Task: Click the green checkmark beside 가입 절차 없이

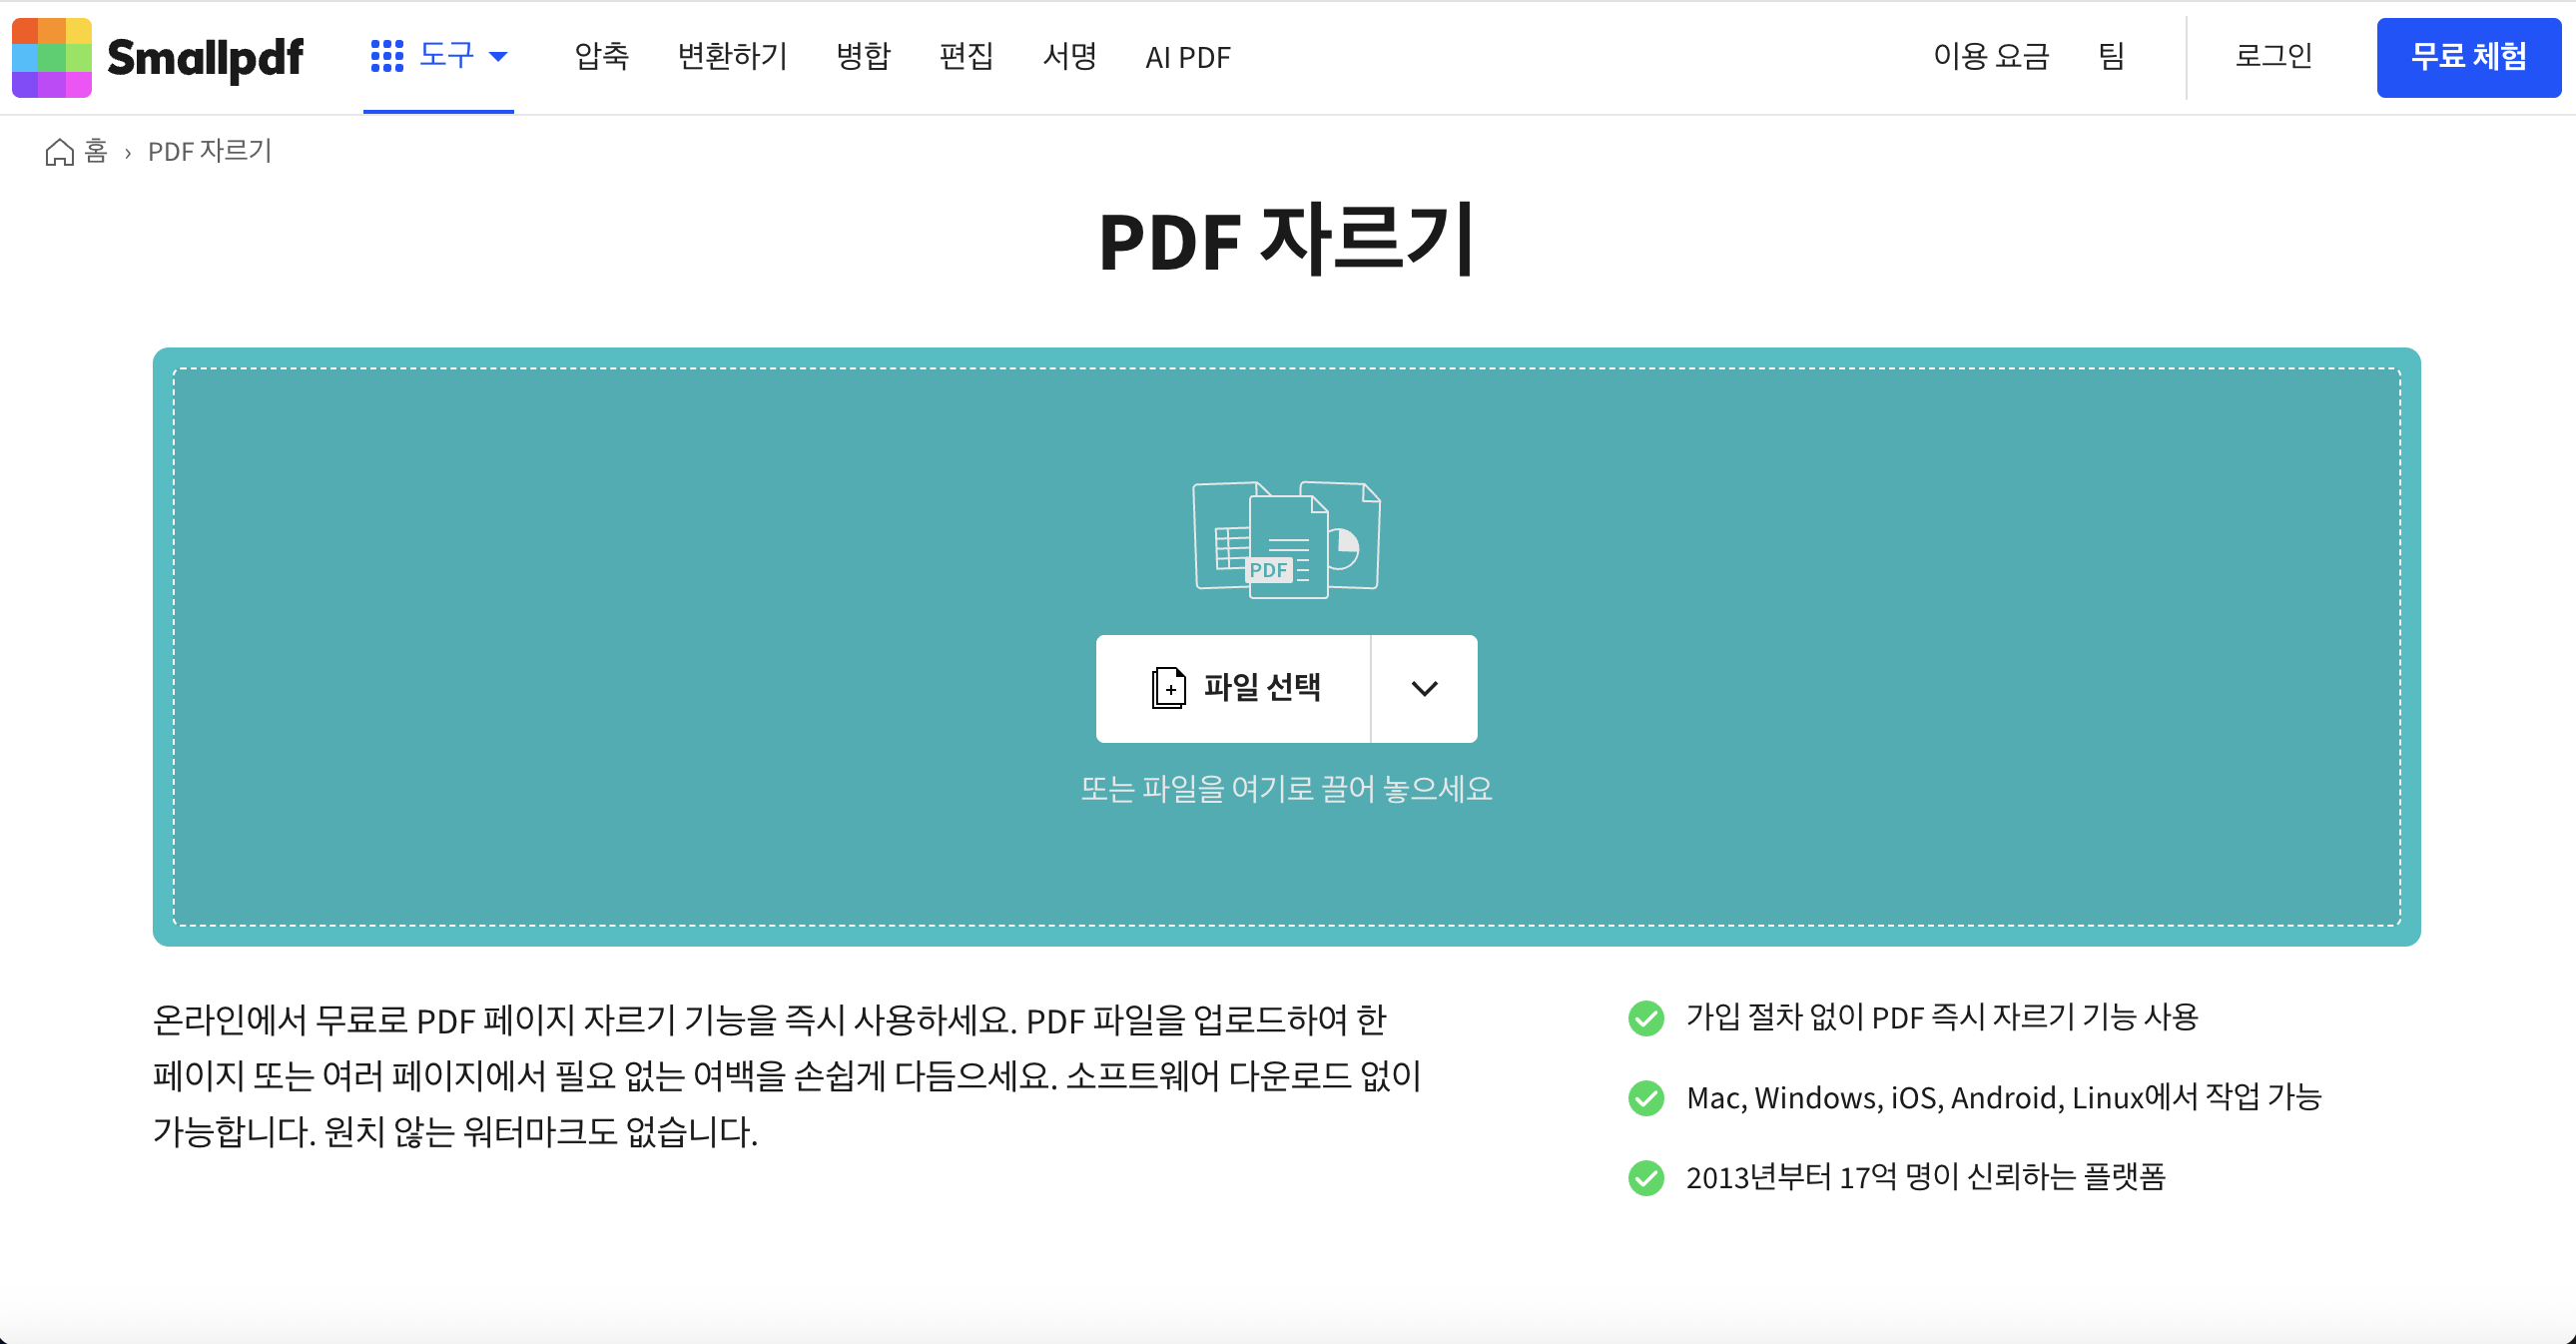Action: pyautogui.click(x=1646, y=1018)
